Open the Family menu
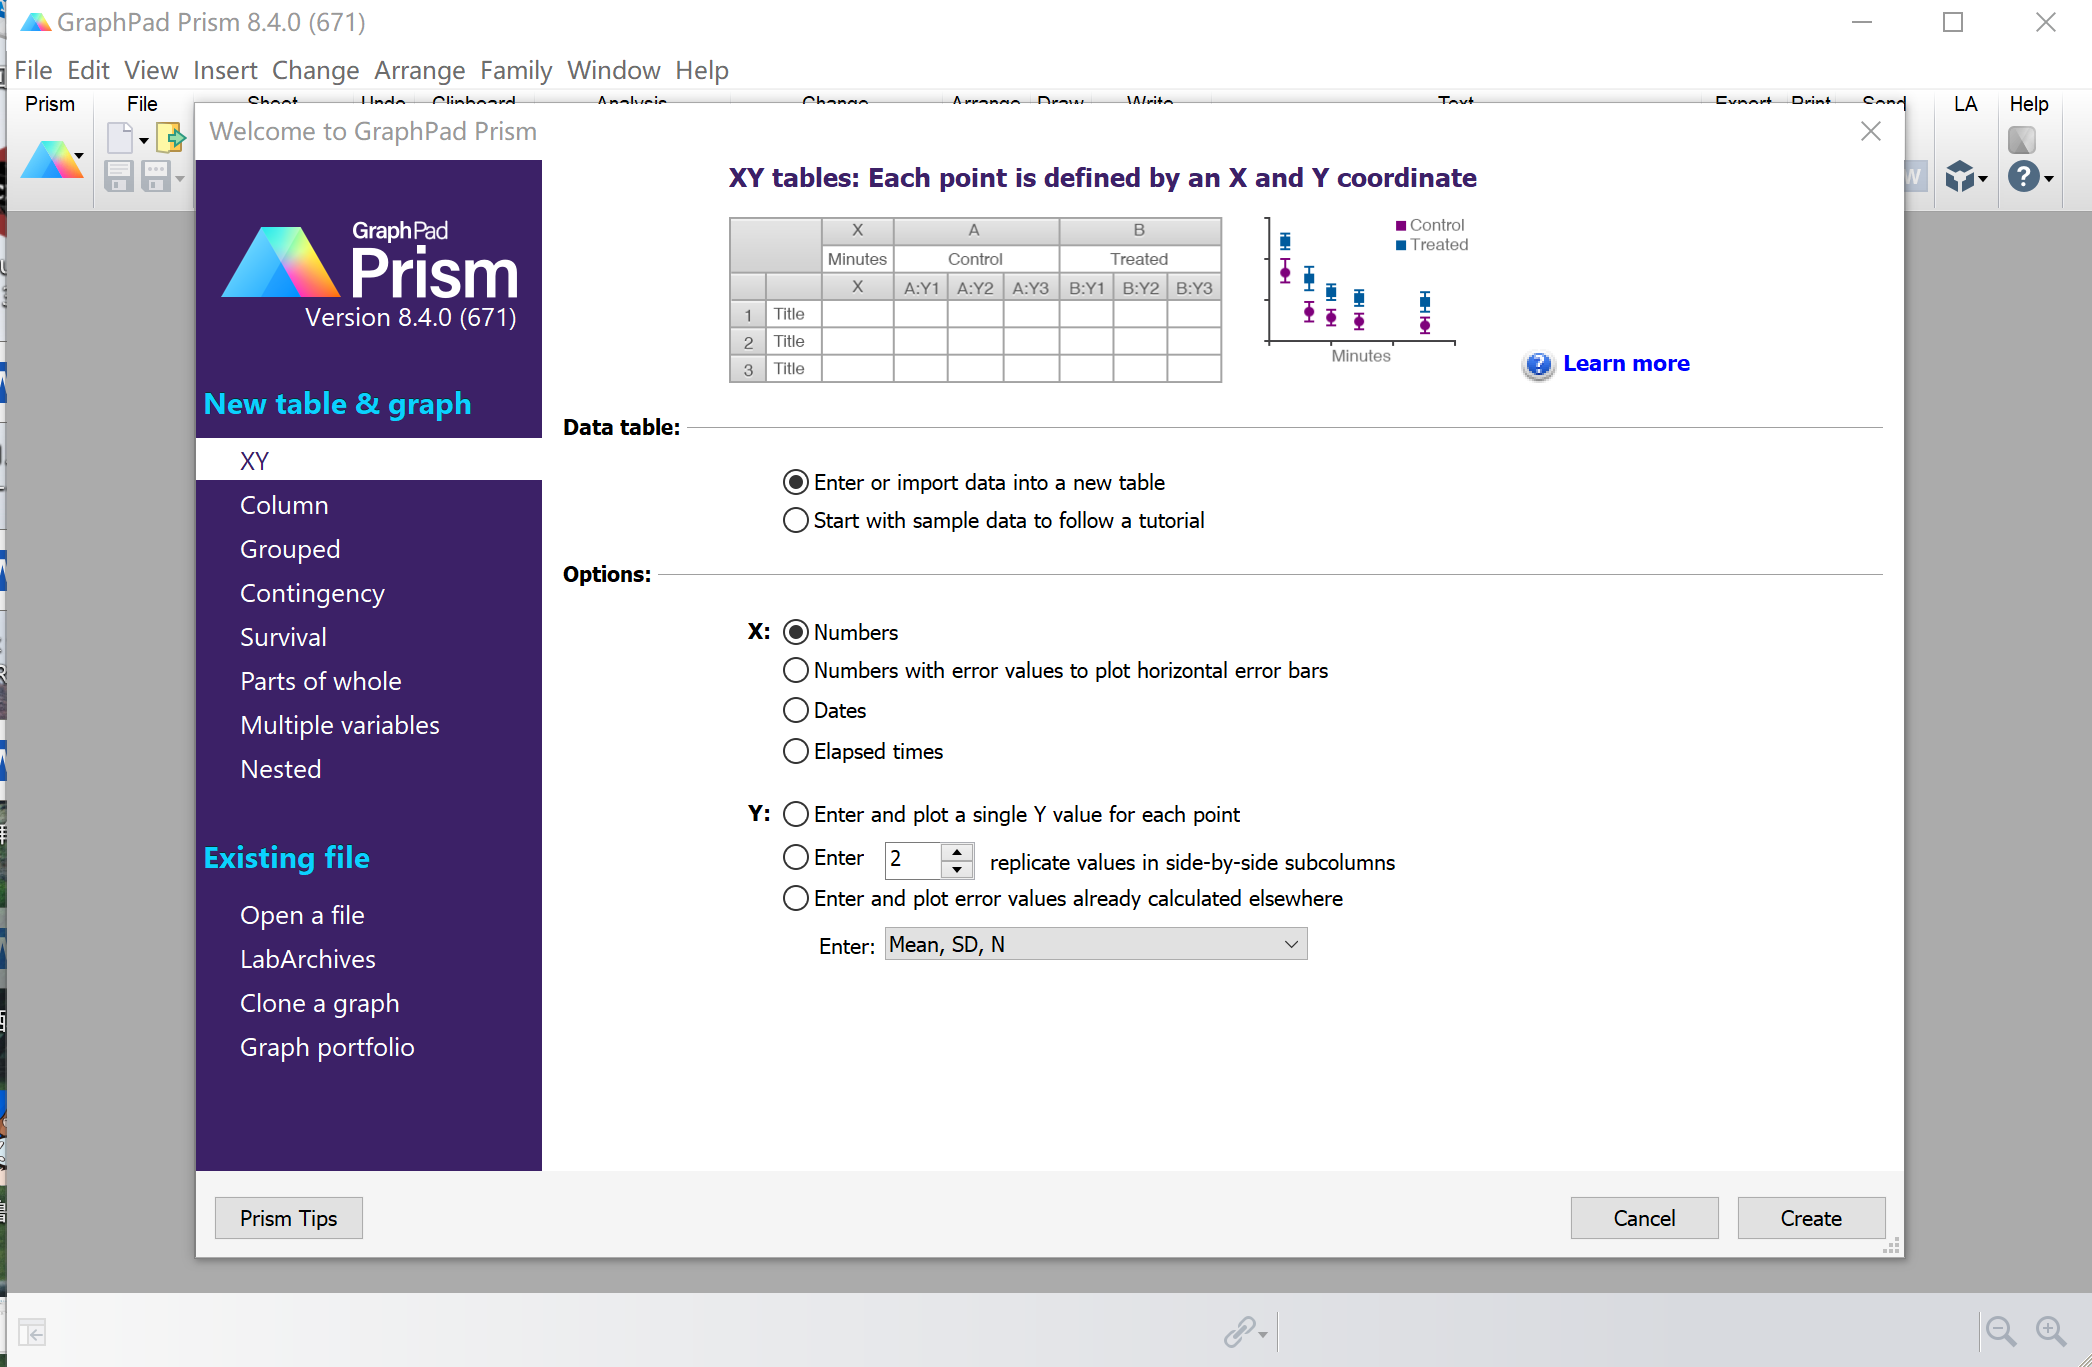 coord(516,71)
